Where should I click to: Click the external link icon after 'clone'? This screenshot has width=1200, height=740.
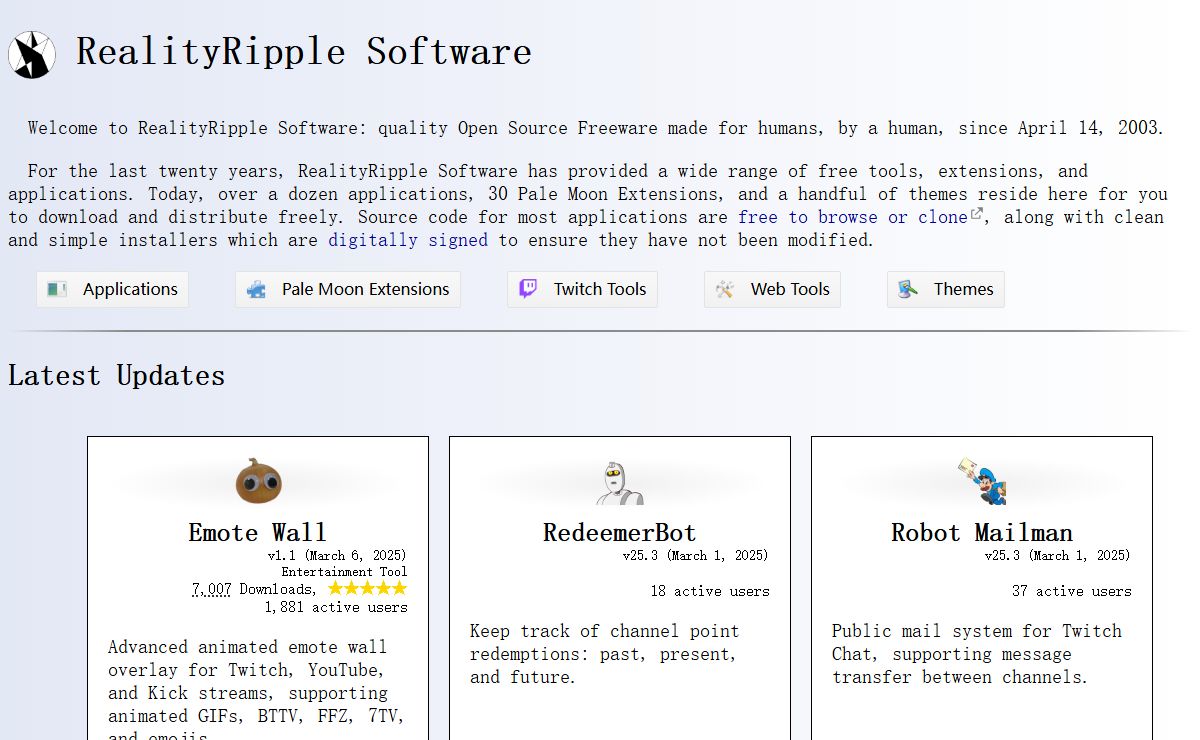click(977, 214)
